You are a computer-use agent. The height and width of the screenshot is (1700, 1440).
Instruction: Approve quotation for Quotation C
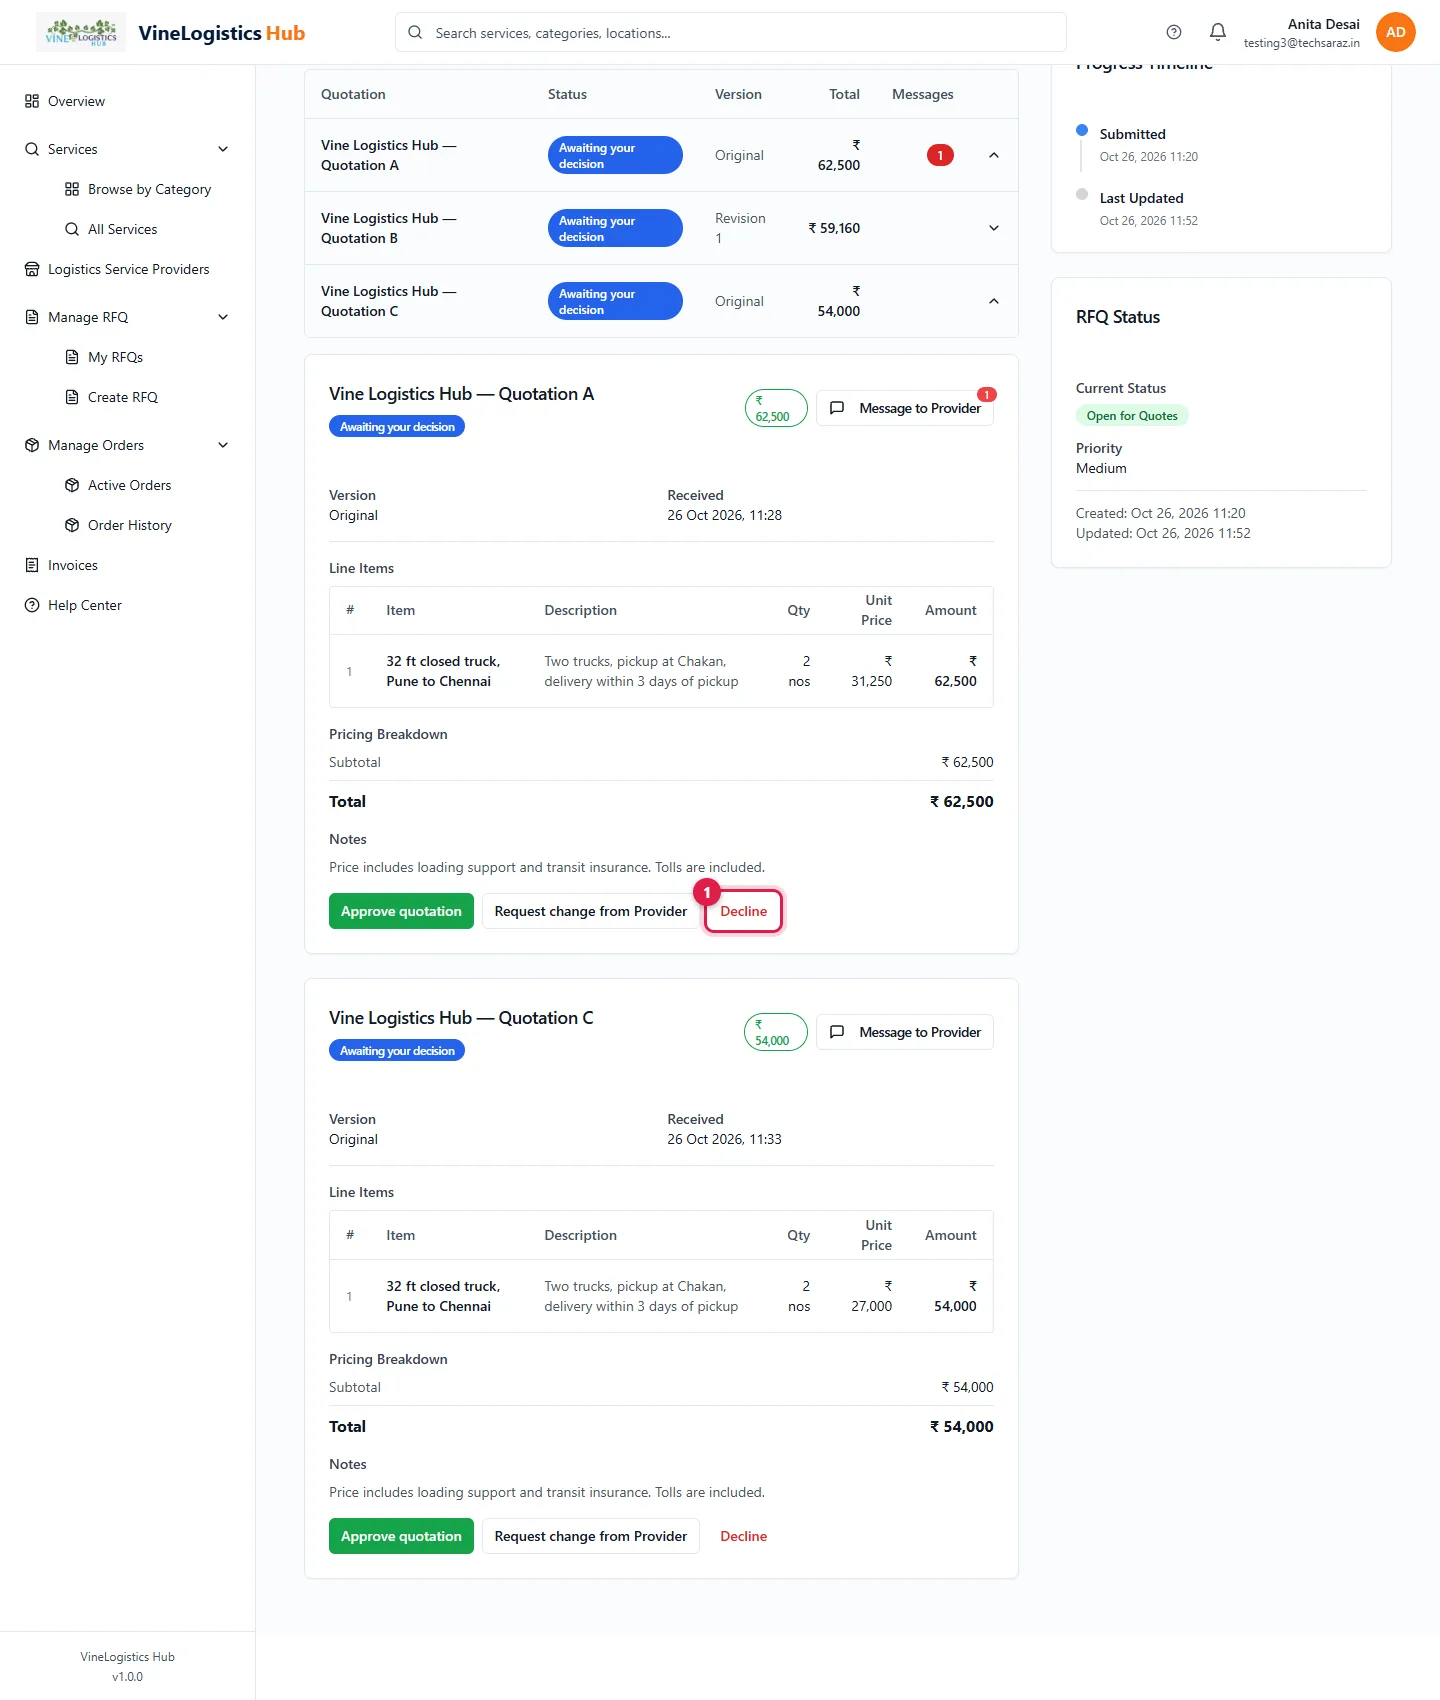401,1536
